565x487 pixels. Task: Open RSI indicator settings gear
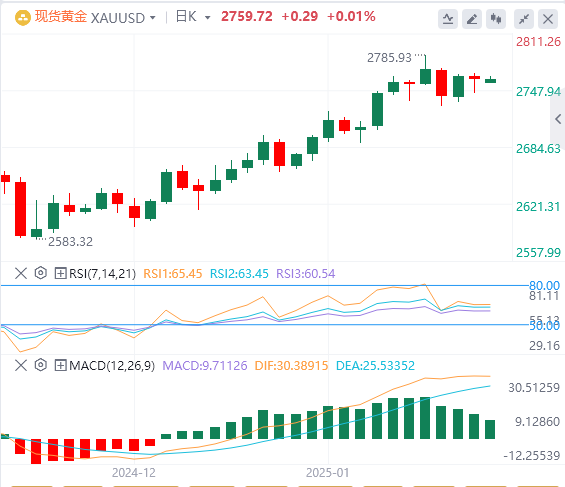point(41,273)
